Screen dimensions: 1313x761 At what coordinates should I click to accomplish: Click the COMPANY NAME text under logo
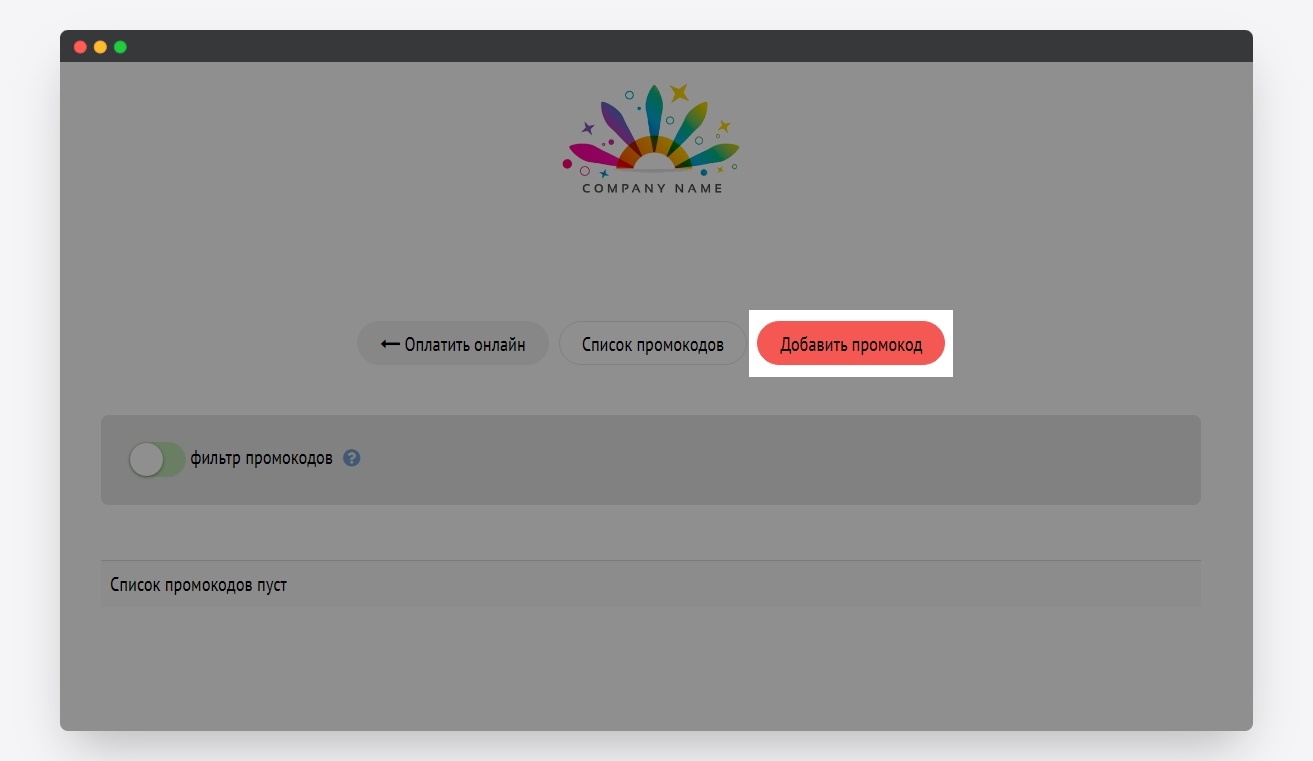tap(652, 188)
